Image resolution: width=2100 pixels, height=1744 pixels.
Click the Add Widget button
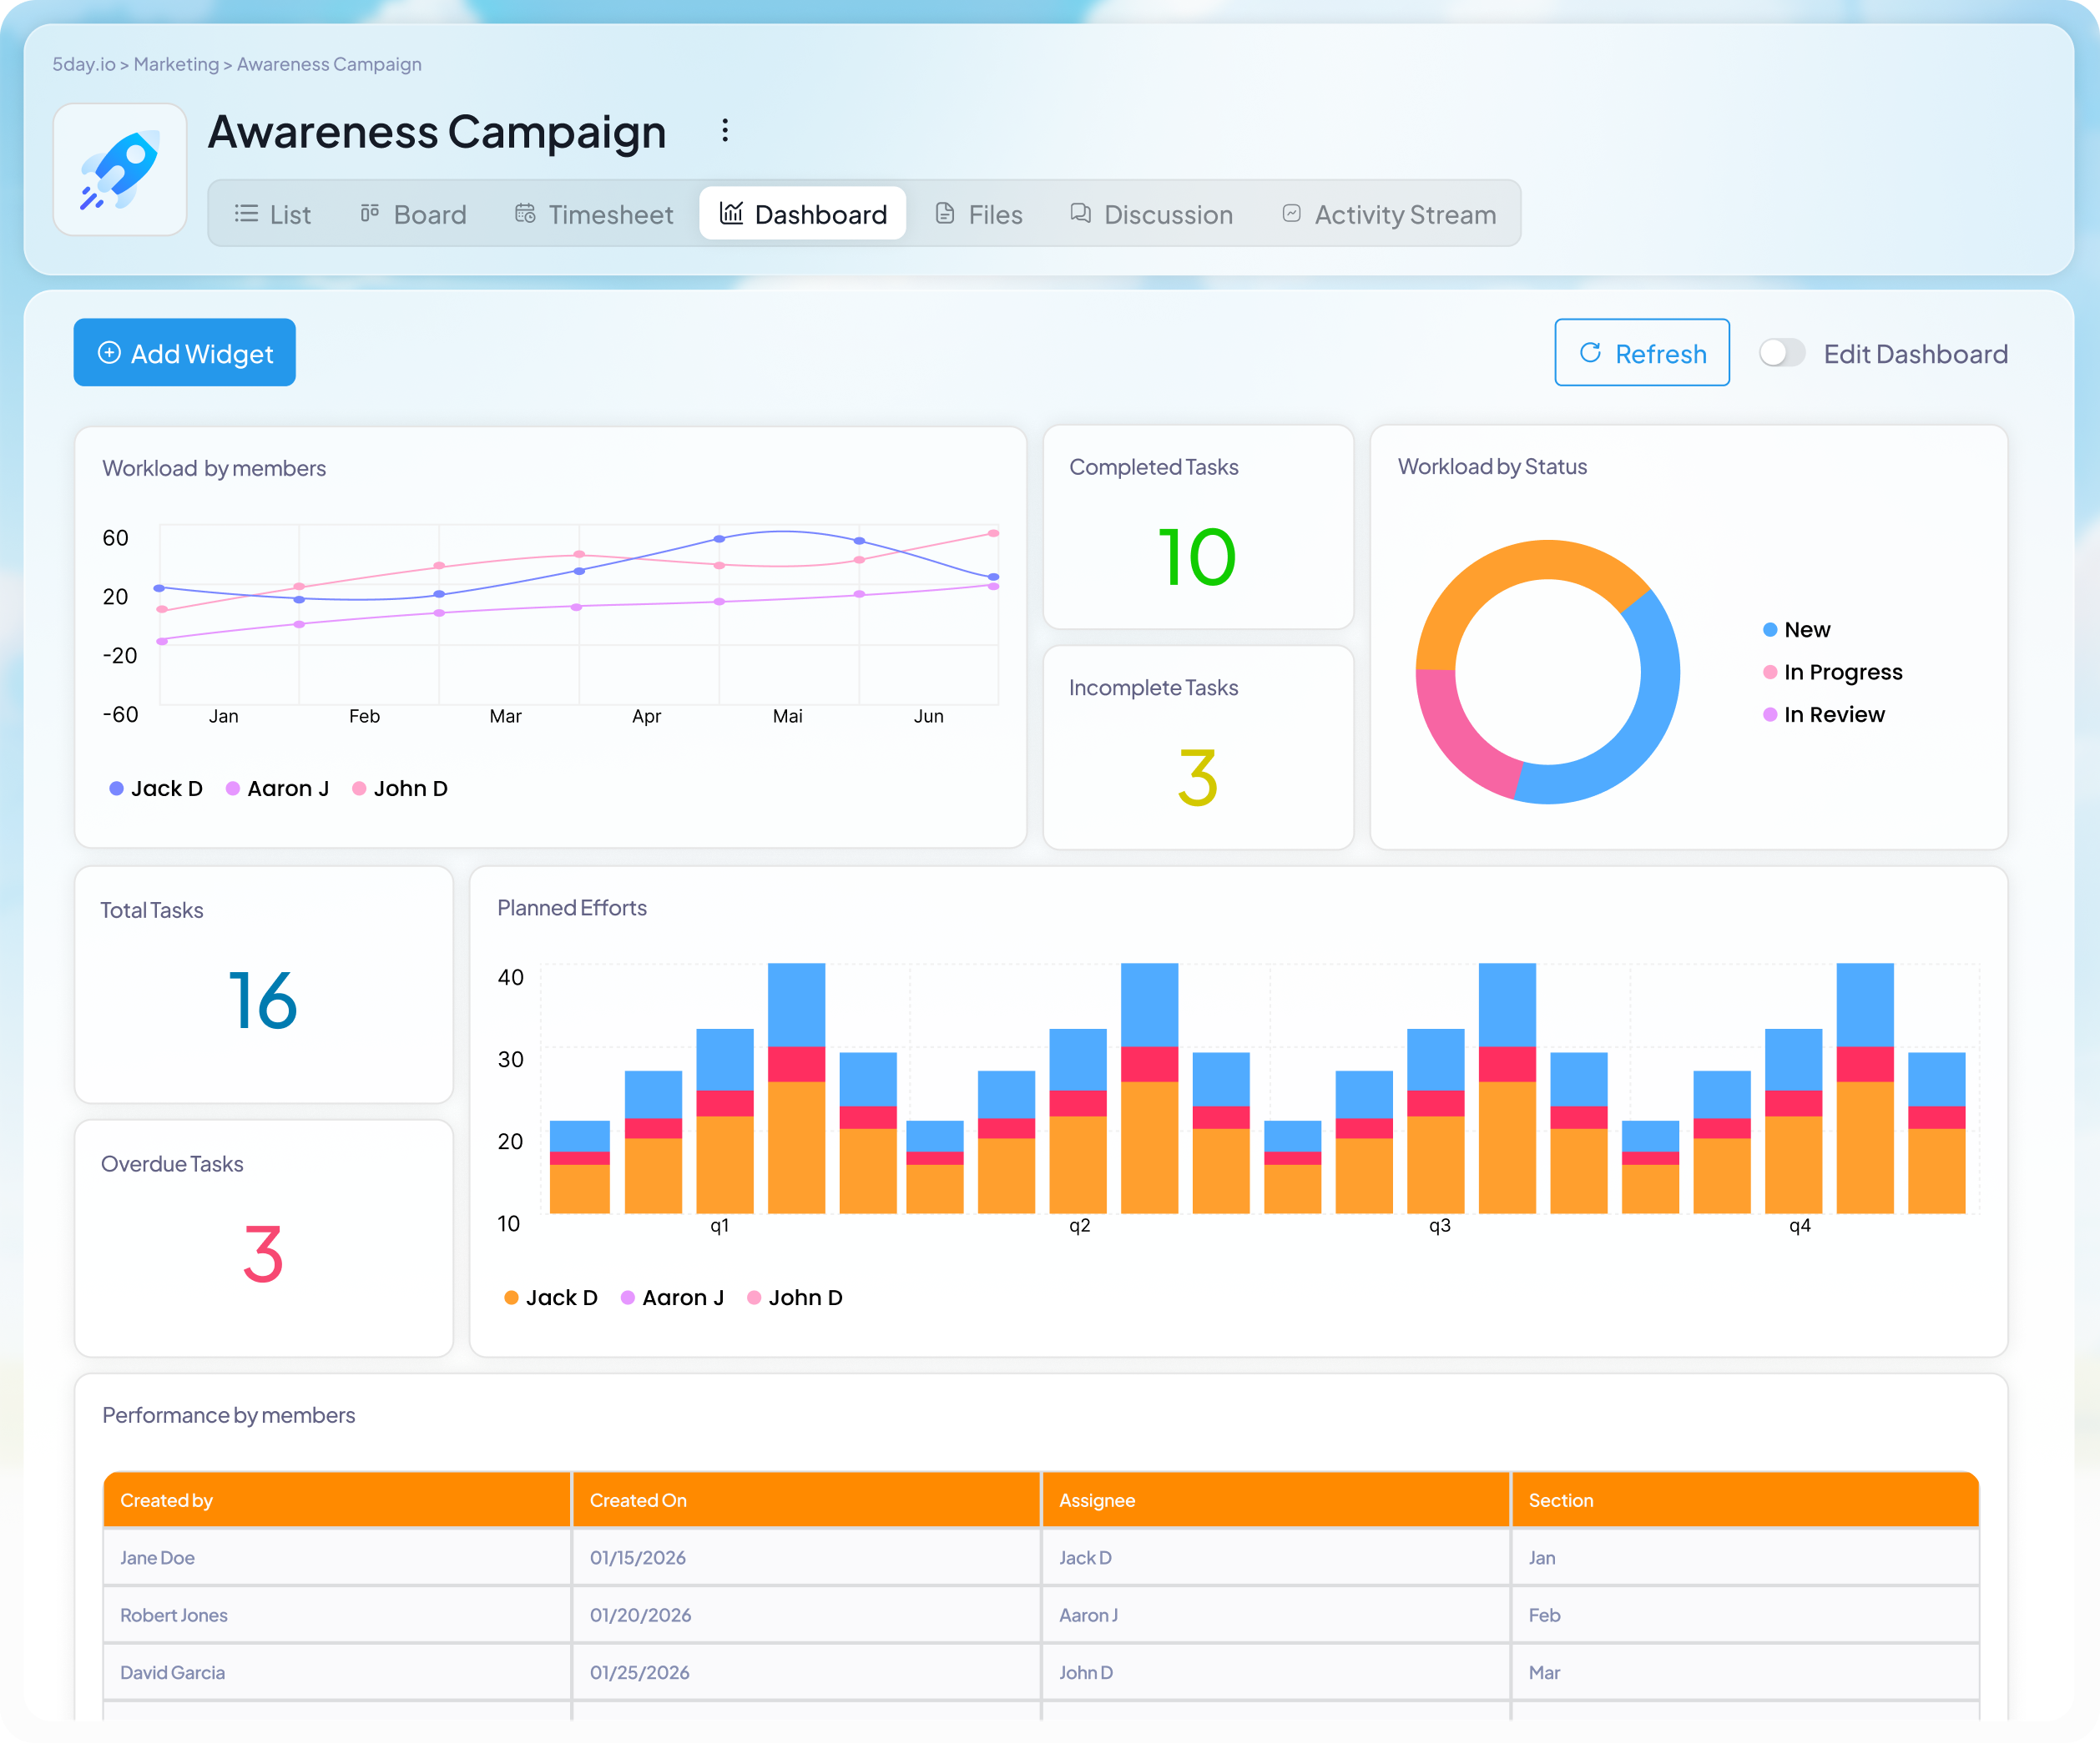point(185,353)
